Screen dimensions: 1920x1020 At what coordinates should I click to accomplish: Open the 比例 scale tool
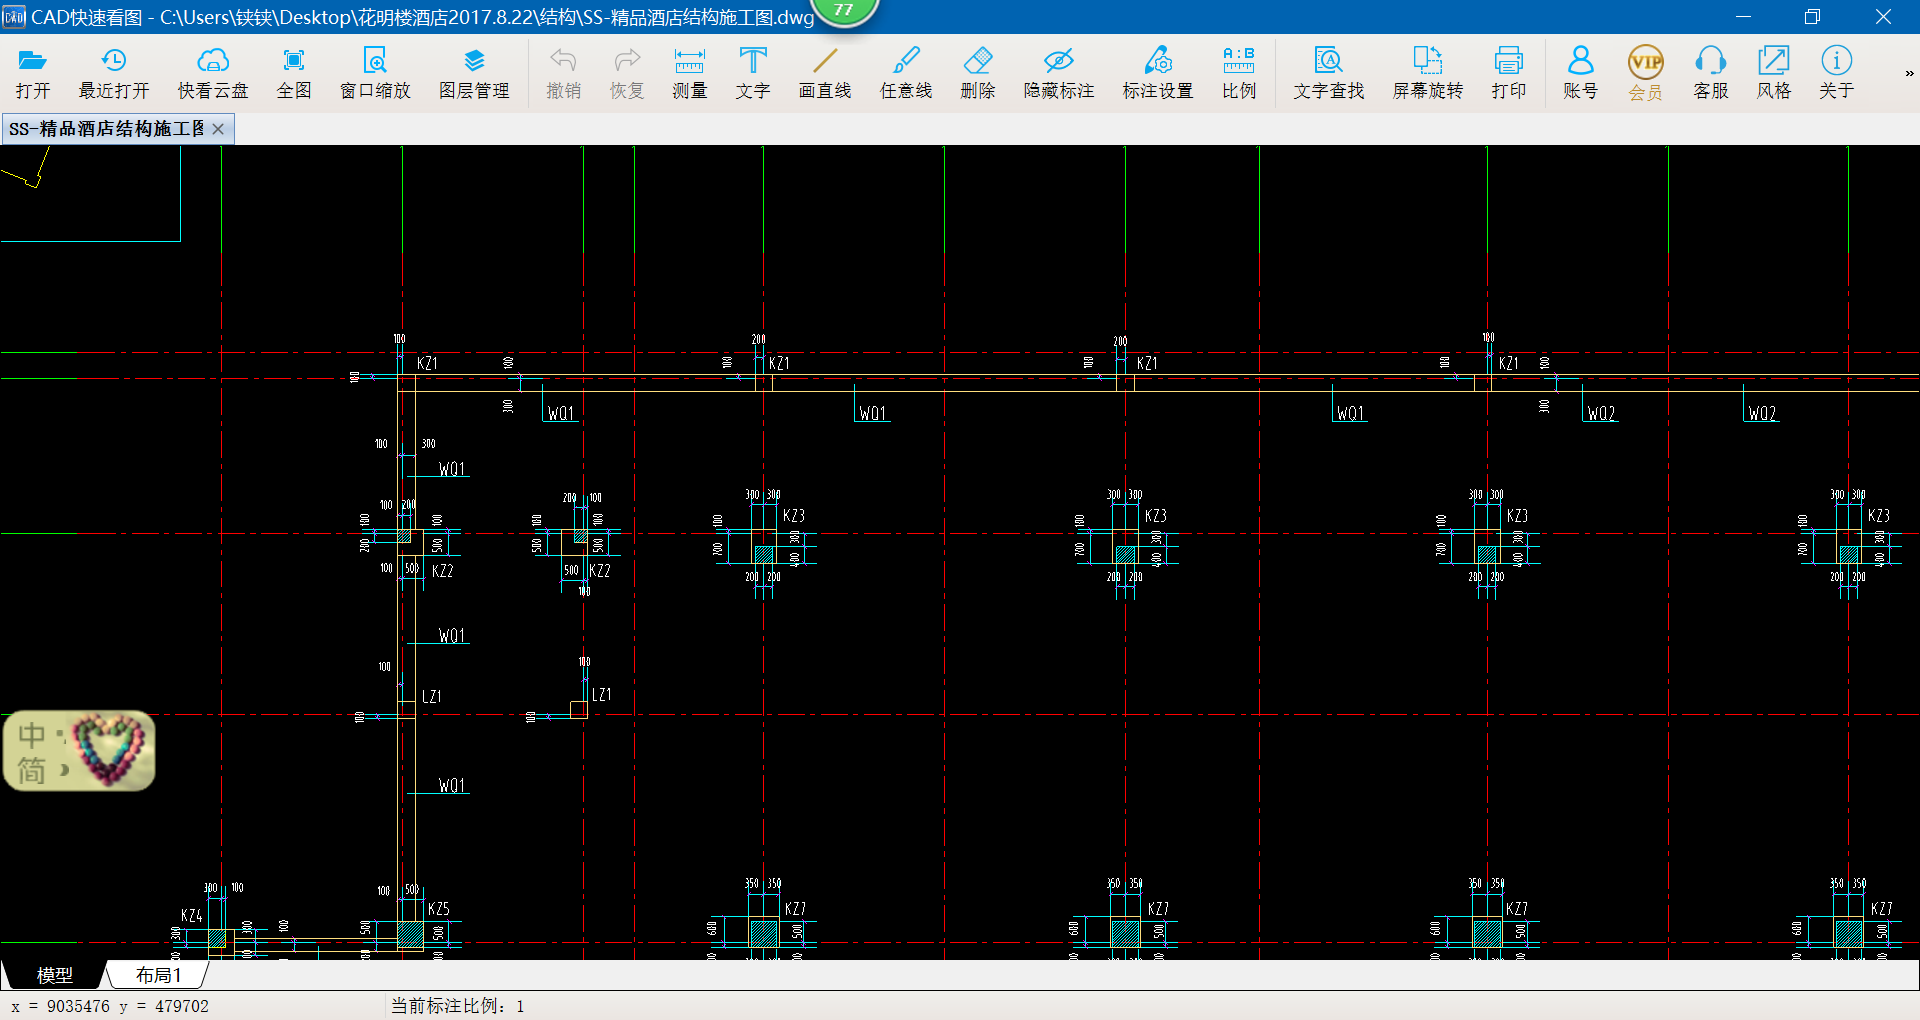pos(1239,74)
